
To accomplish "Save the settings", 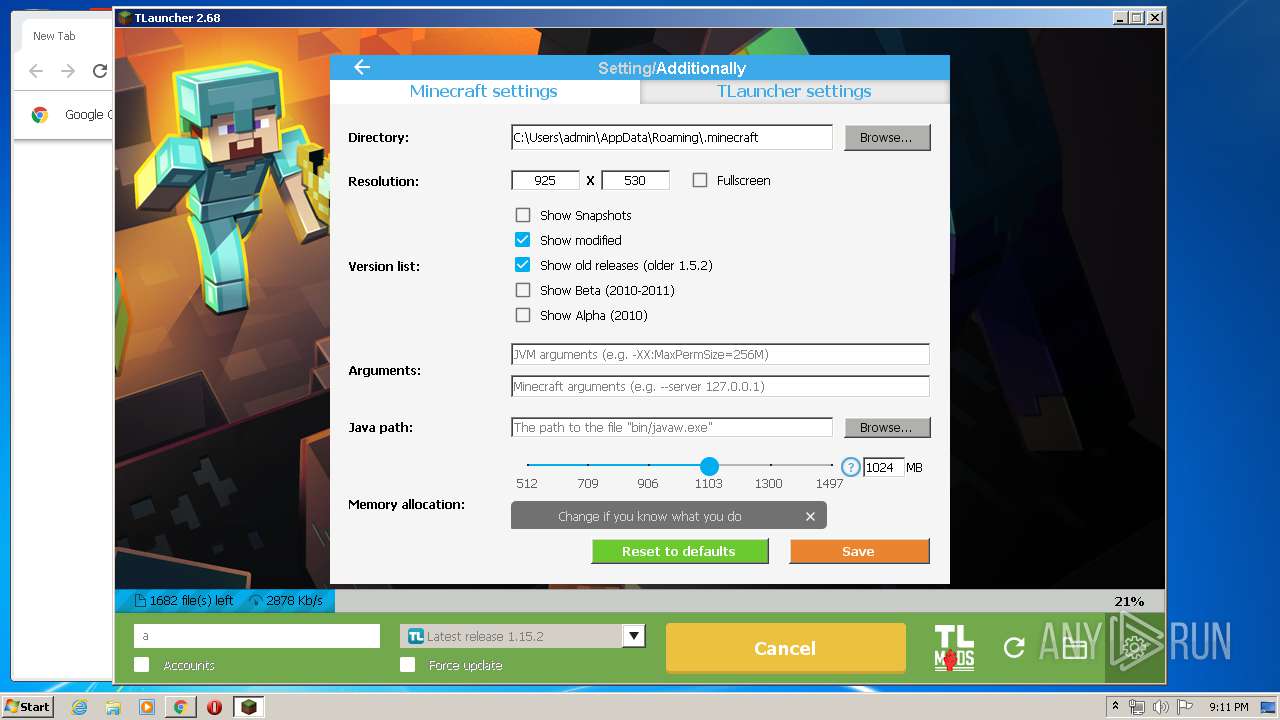I will coord(859,551).
